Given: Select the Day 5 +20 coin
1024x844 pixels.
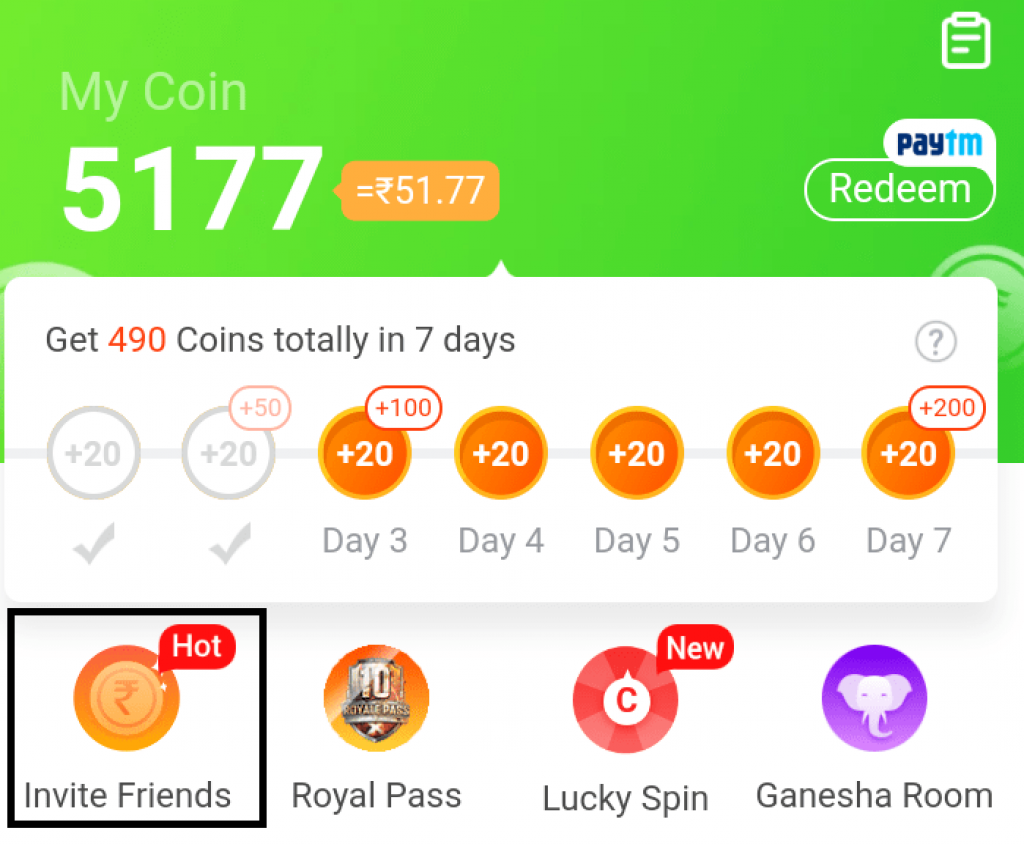Looking at the screenshot, I should point(637,453).
